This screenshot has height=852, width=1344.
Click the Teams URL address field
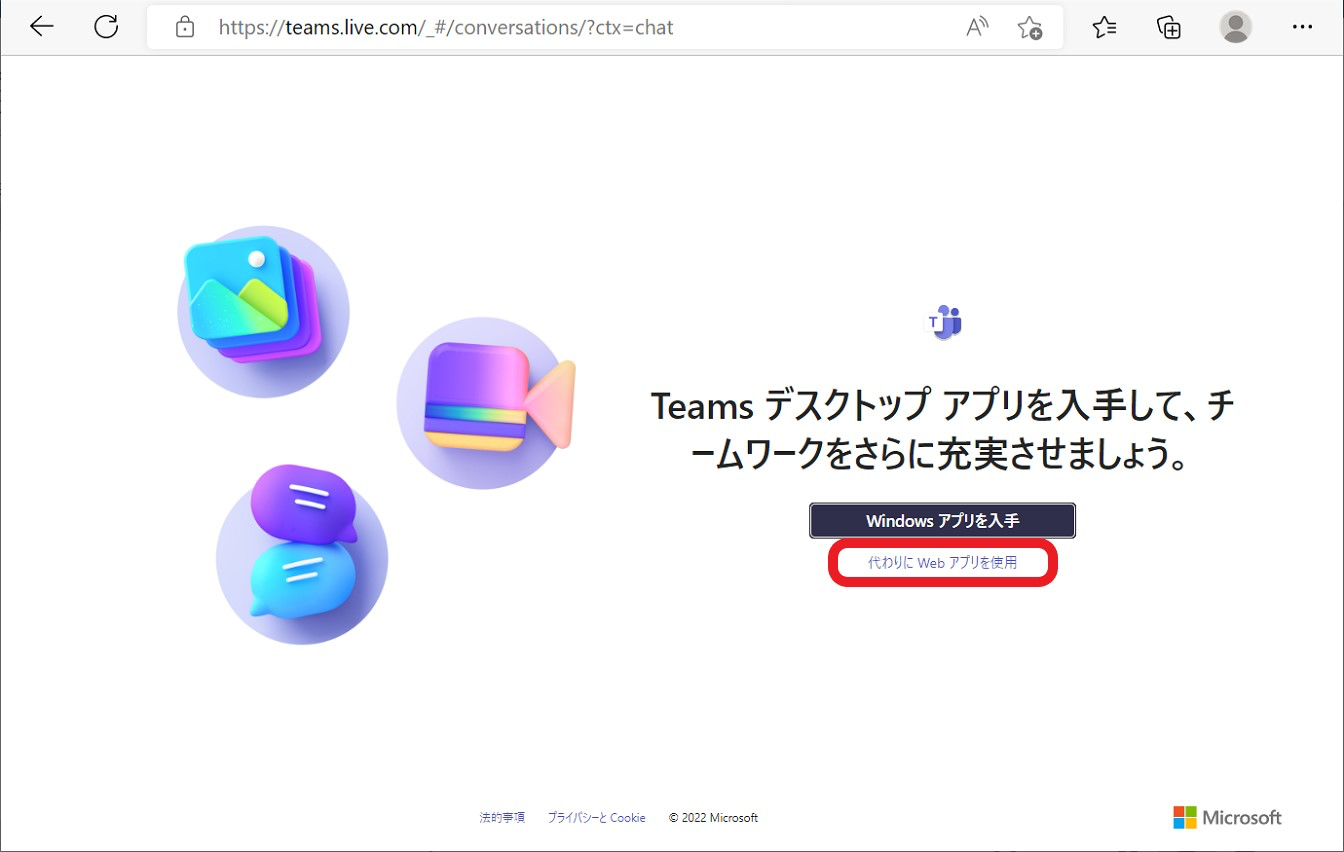[x=550, y=28]
